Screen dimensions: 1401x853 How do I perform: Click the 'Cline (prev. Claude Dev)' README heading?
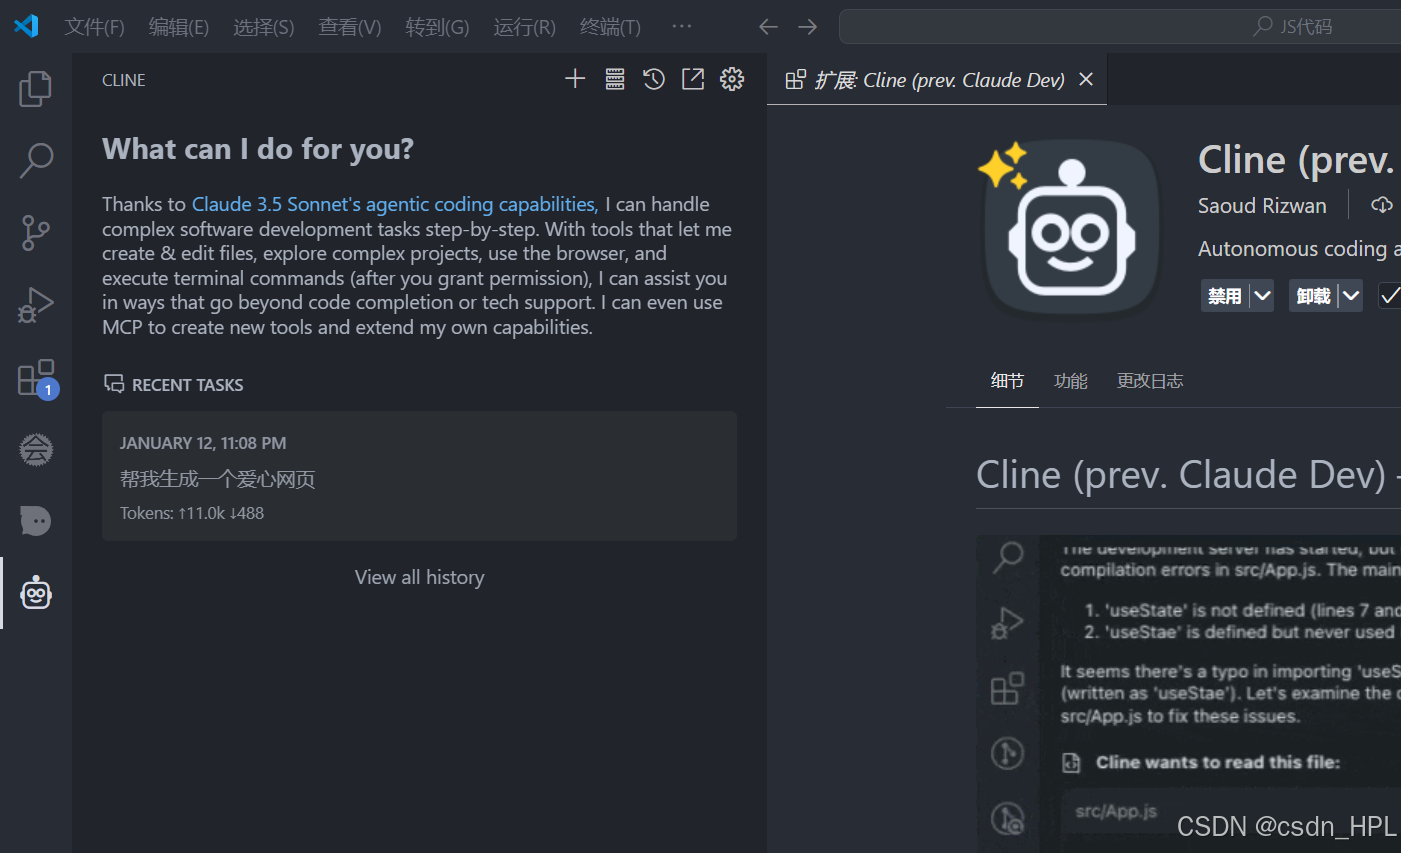point(1181,474)
